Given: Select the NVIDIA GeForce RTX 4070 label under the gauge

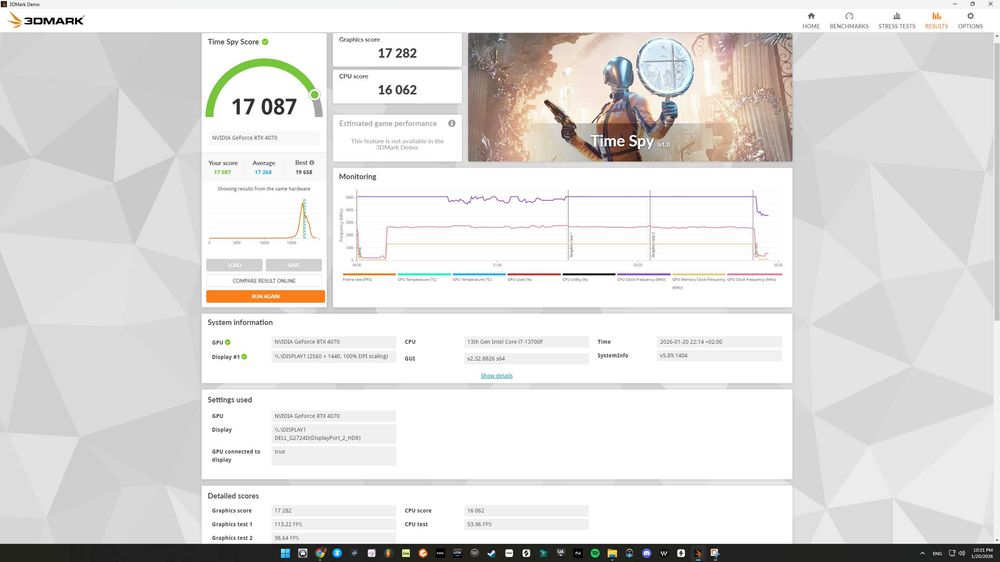Looking at the screenshot, I should coord(263,138).
